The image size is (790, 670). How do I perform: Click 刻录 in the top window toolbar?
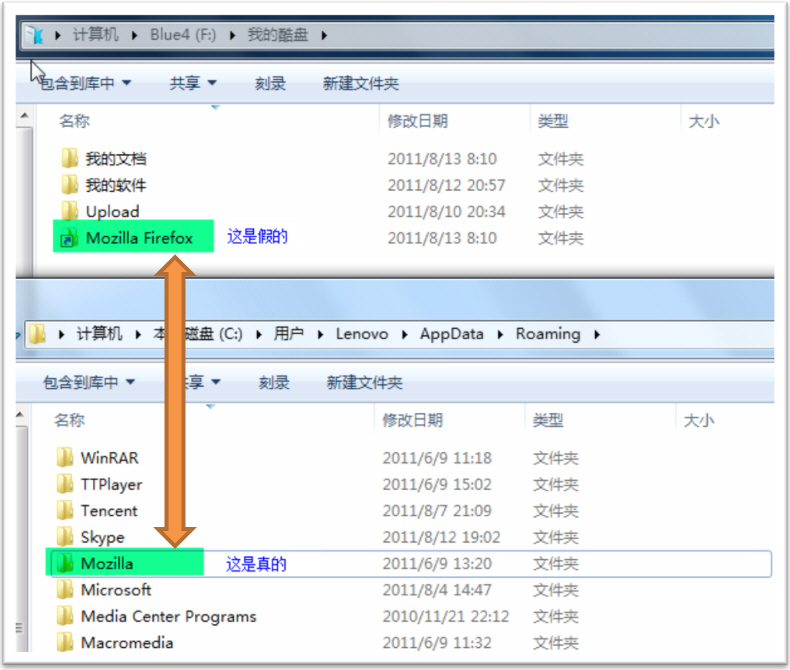270,84
